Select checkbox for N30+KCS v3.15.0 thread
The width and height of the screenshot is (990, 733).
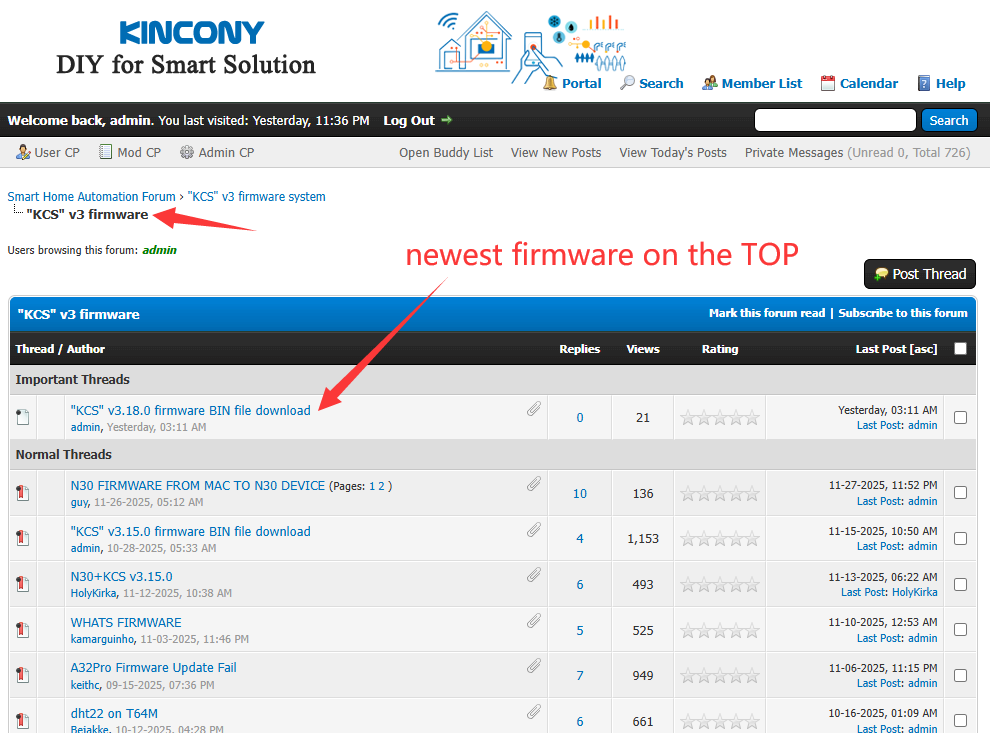tap(960, 584)
